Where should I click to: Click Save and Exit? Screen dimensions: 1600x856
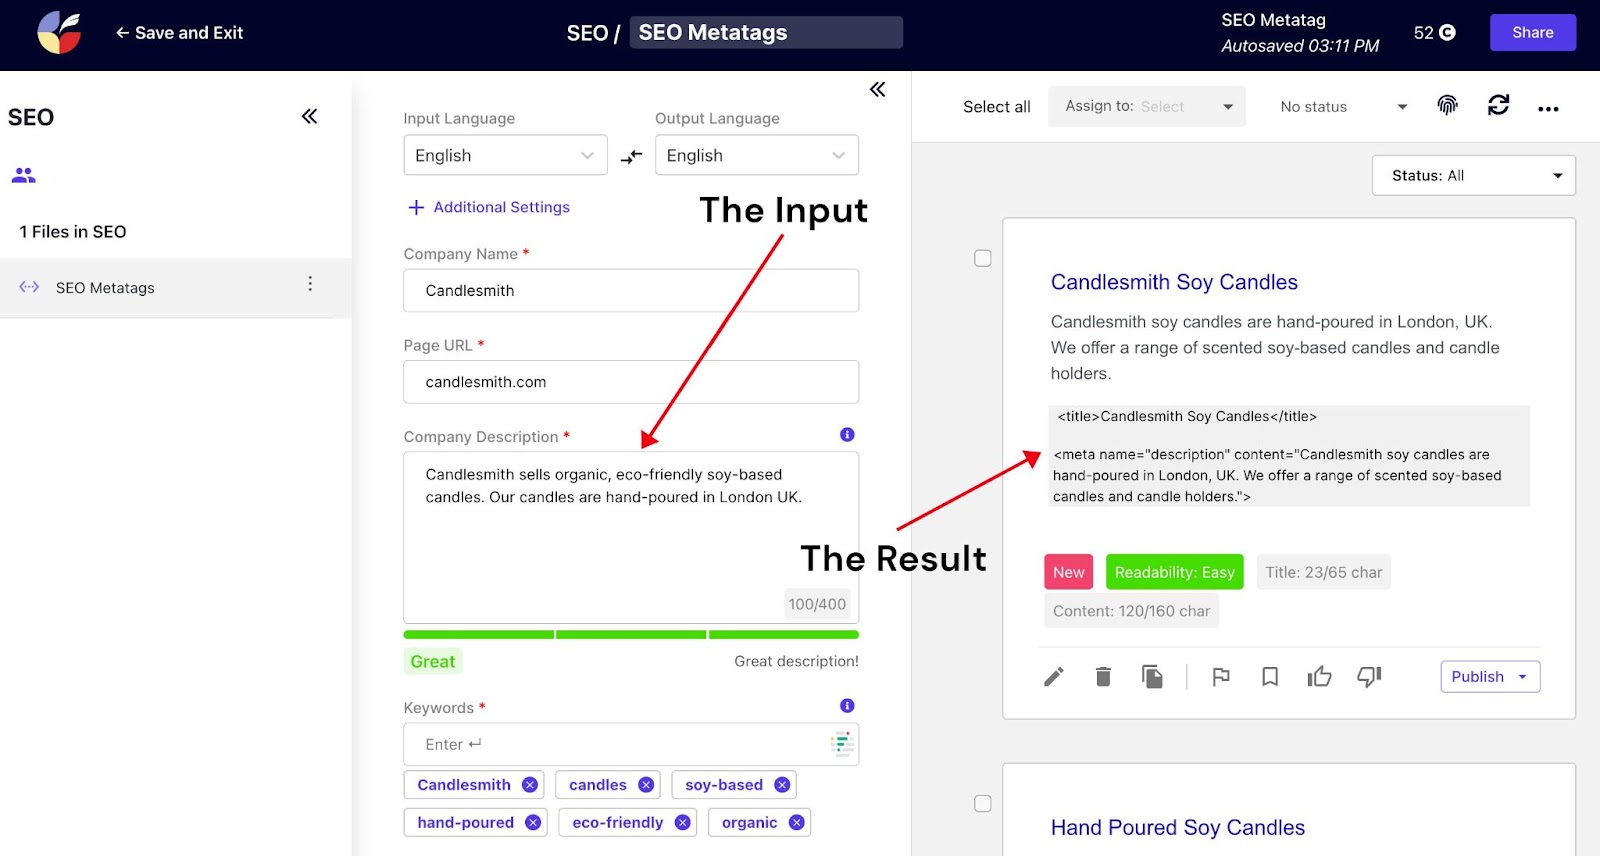point(179,33)
